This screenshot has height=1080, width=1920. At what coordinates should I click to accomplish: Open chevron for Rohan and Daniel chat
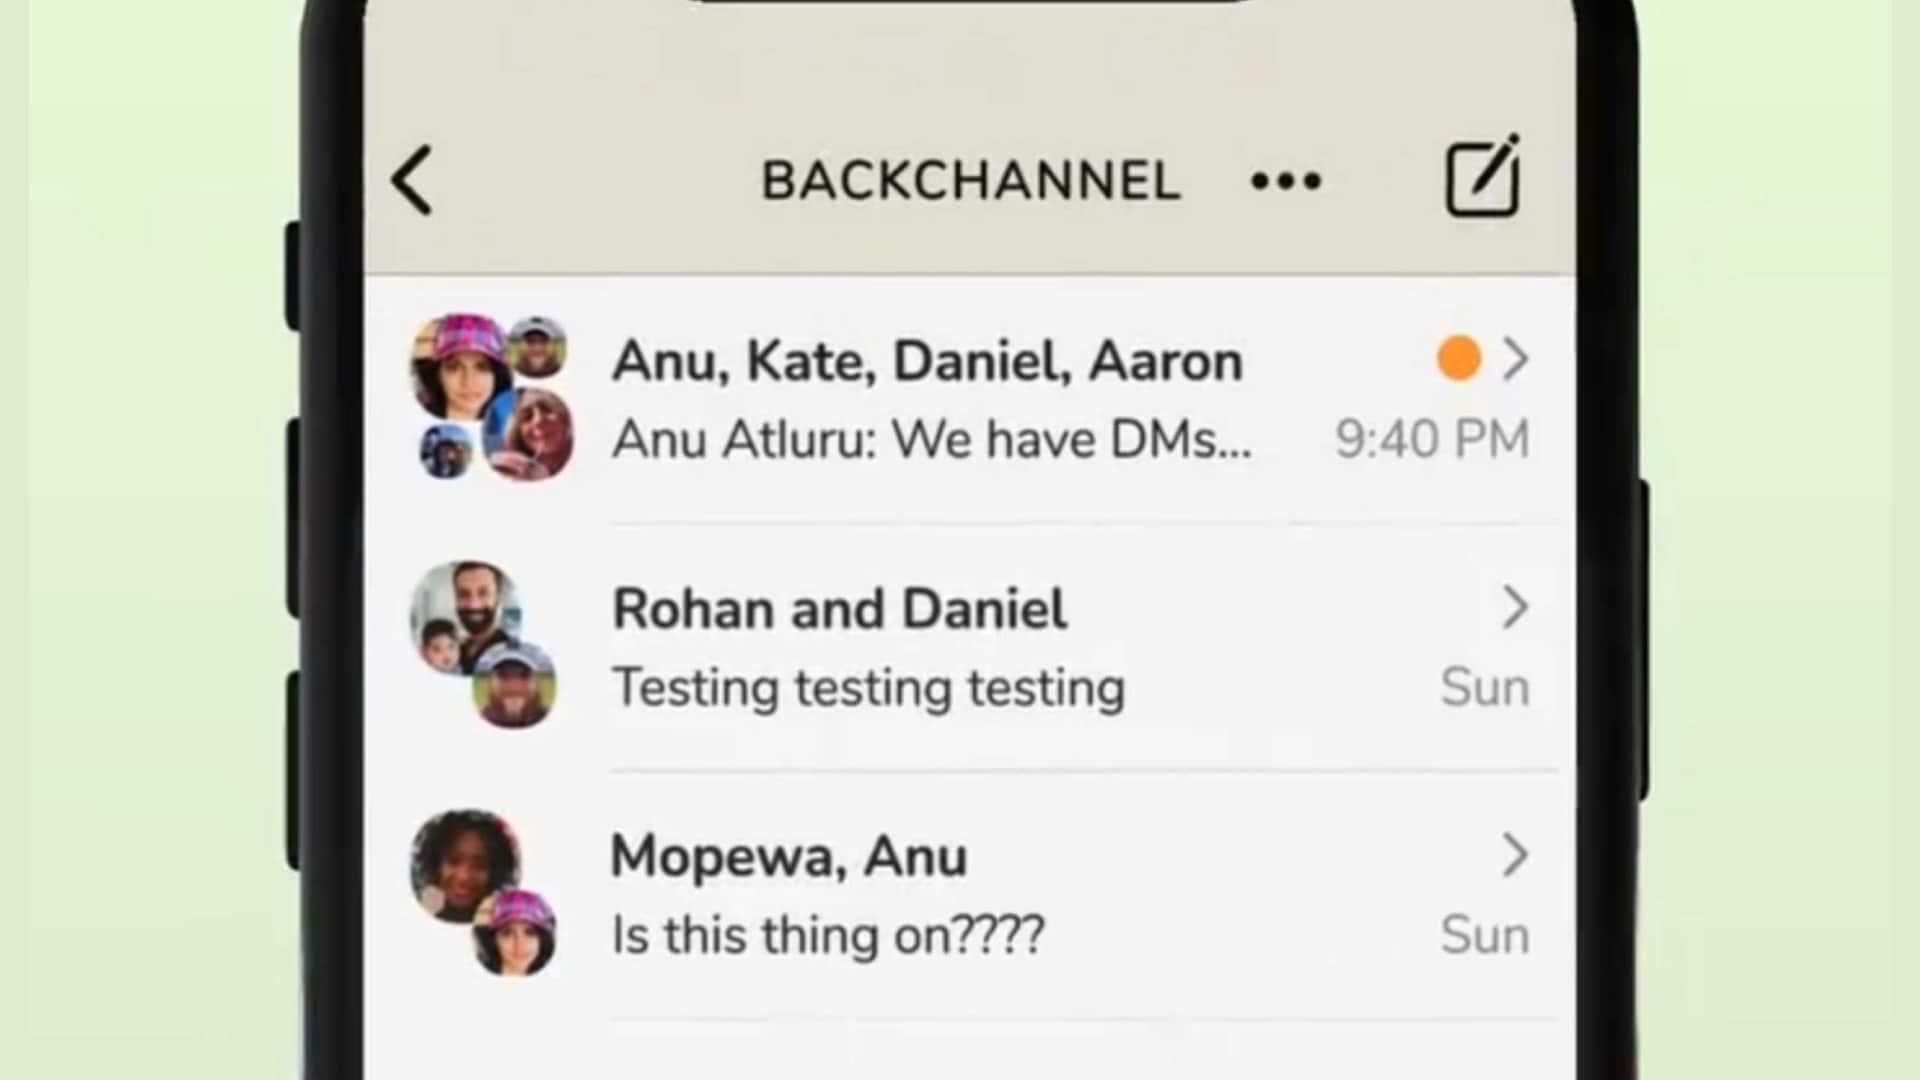click(x=1515, y=607)
